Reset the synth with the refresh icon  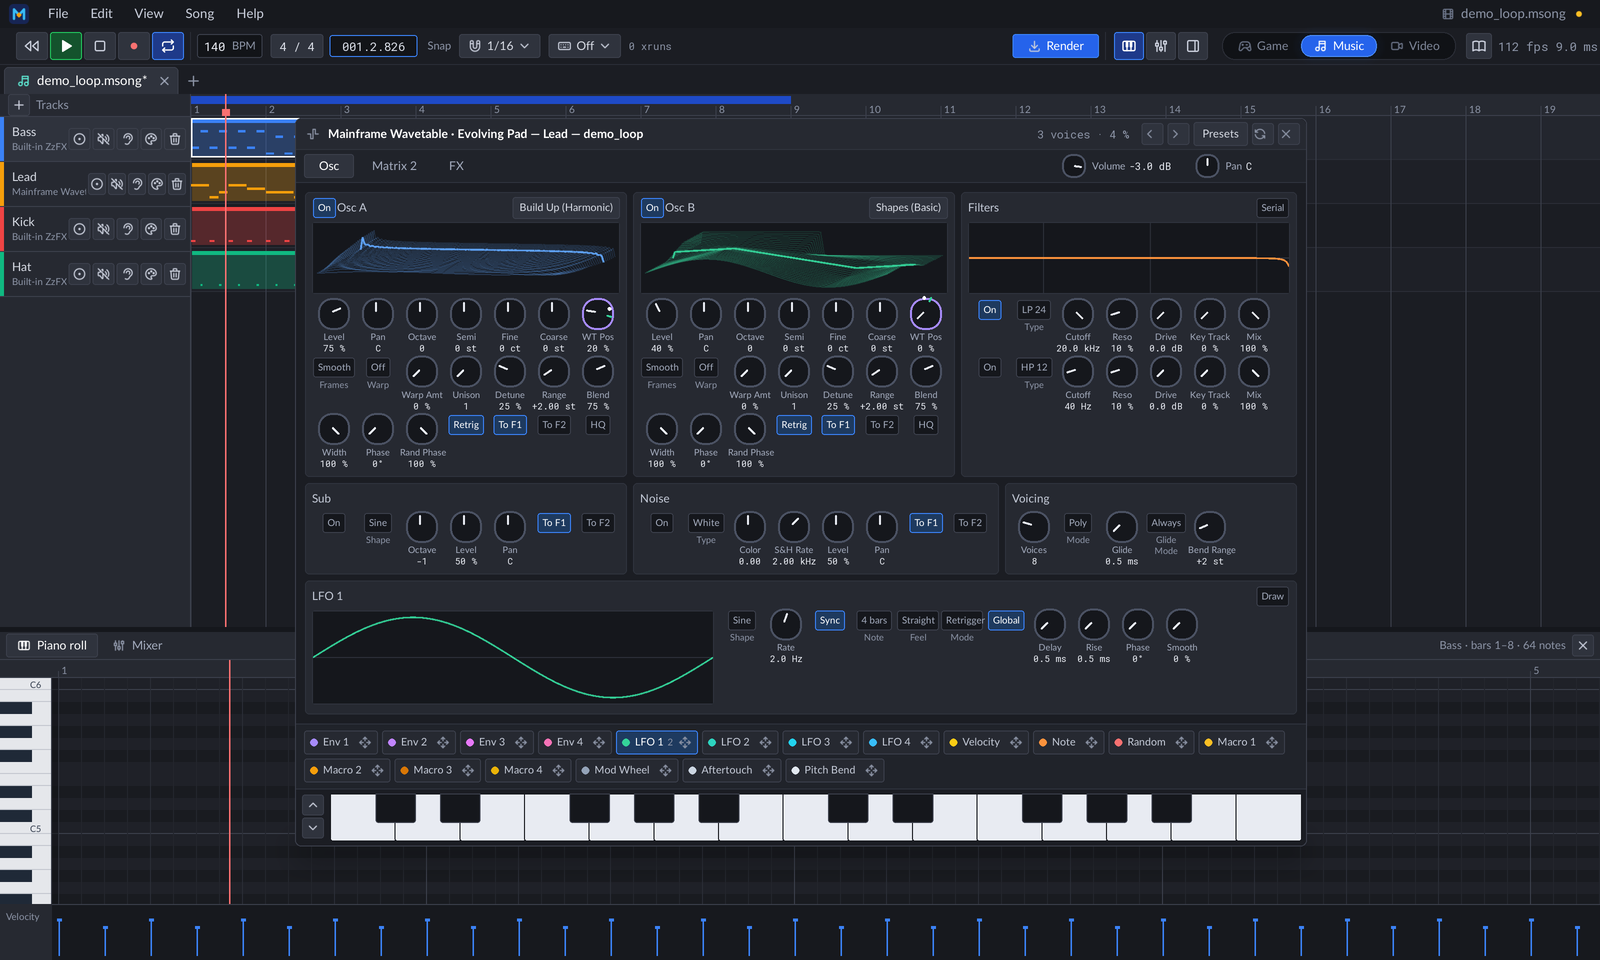pos(1260,134)
